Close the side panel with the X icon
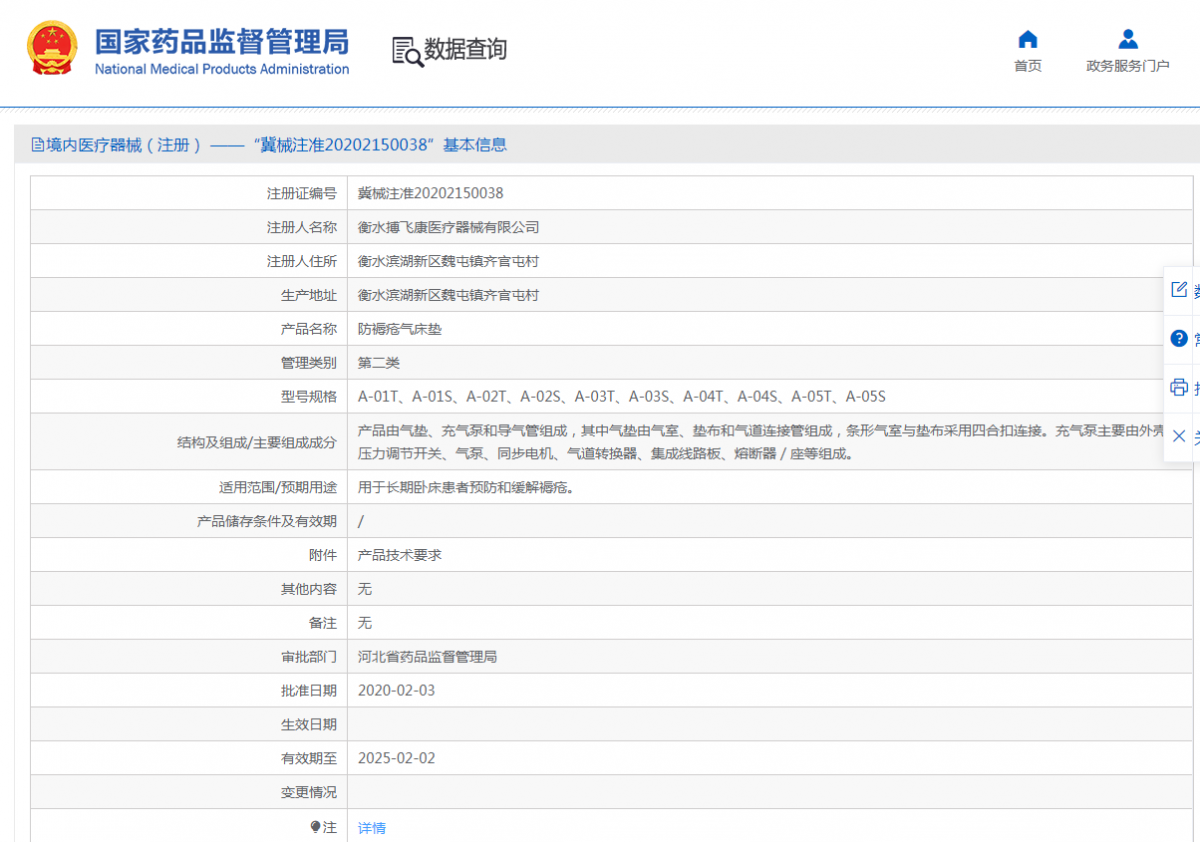This screenshot has height=842, width=1200. [x=1179, y=435]
